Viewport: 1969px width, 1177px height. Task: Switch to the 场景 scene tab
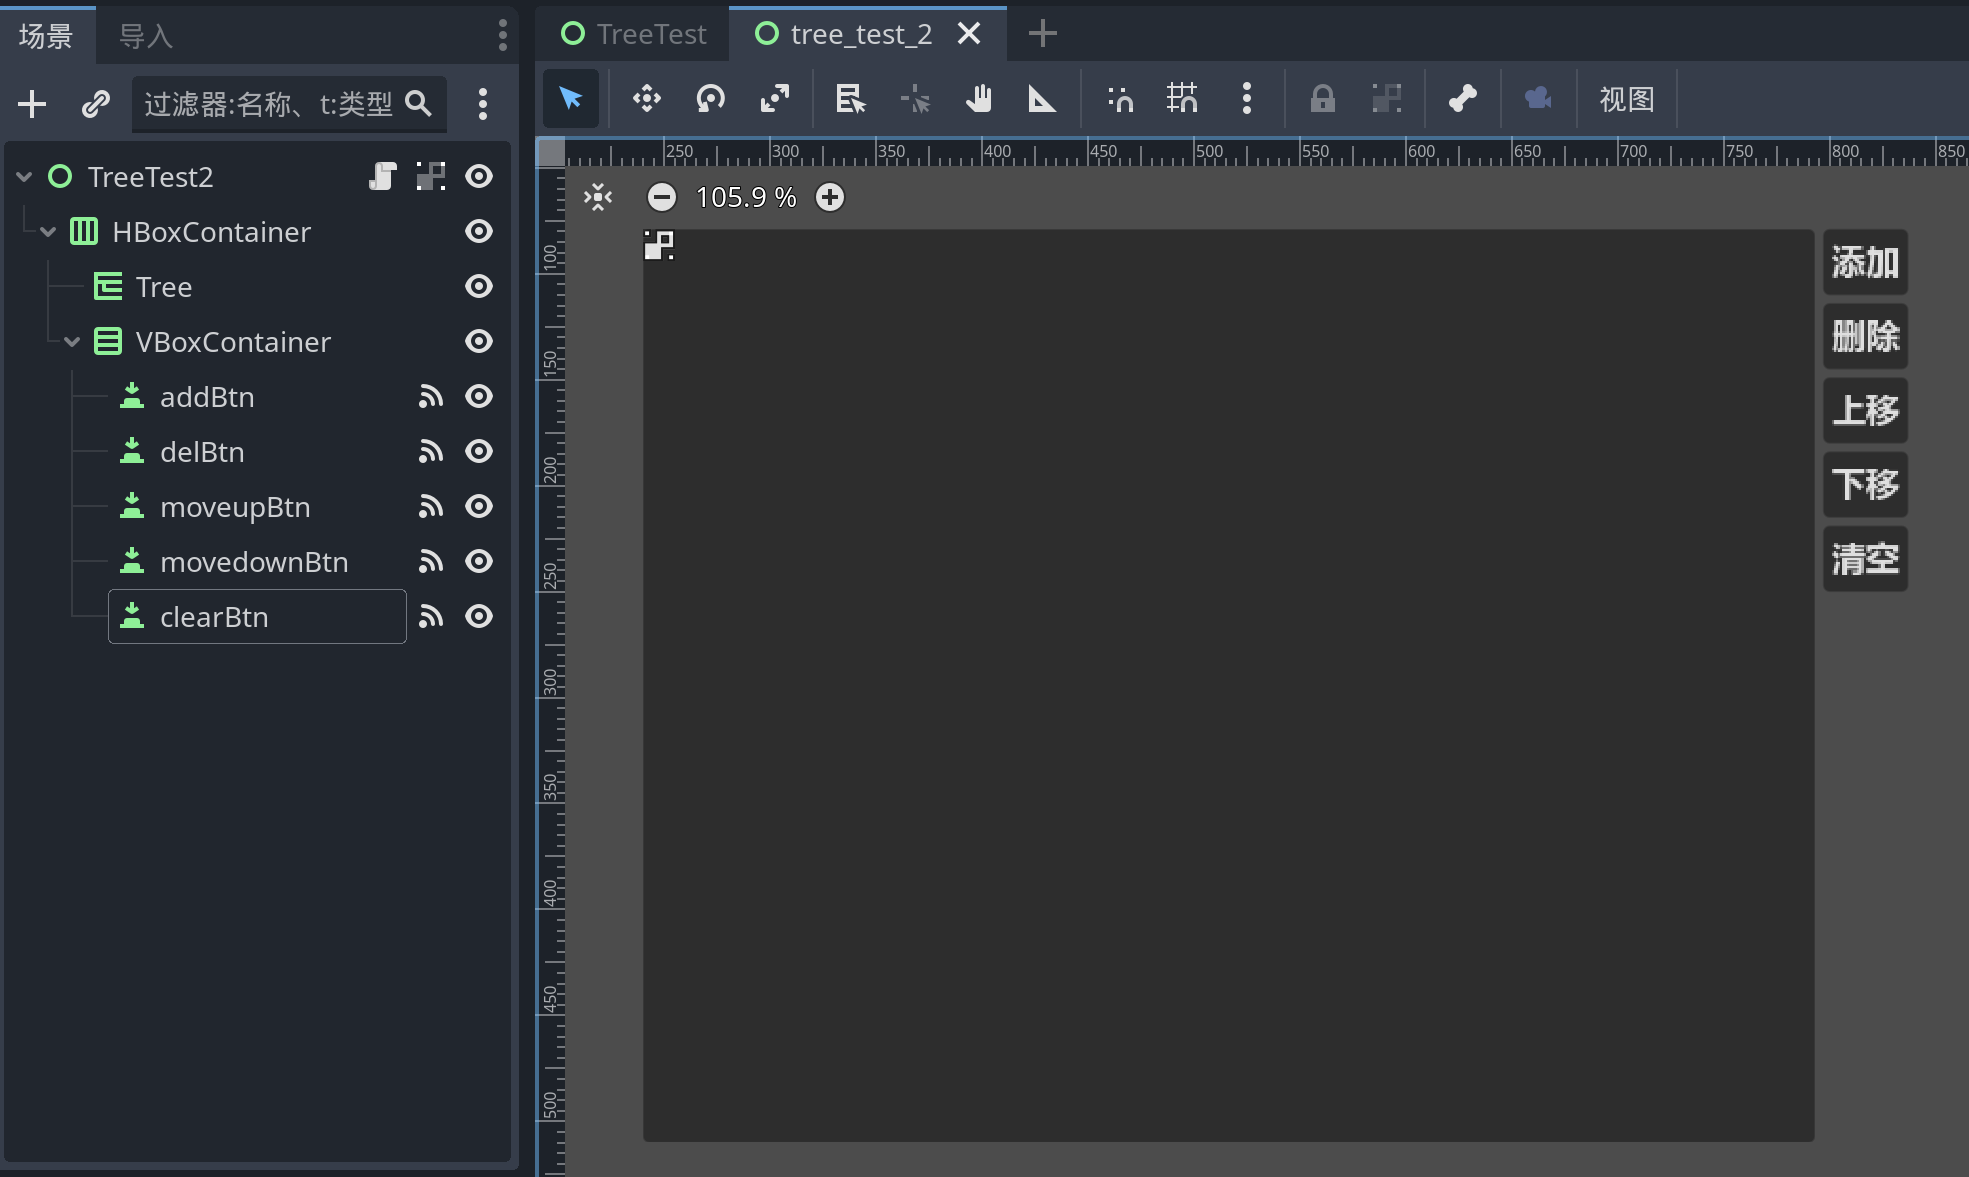pyautogui.click(x=46, y=36)
